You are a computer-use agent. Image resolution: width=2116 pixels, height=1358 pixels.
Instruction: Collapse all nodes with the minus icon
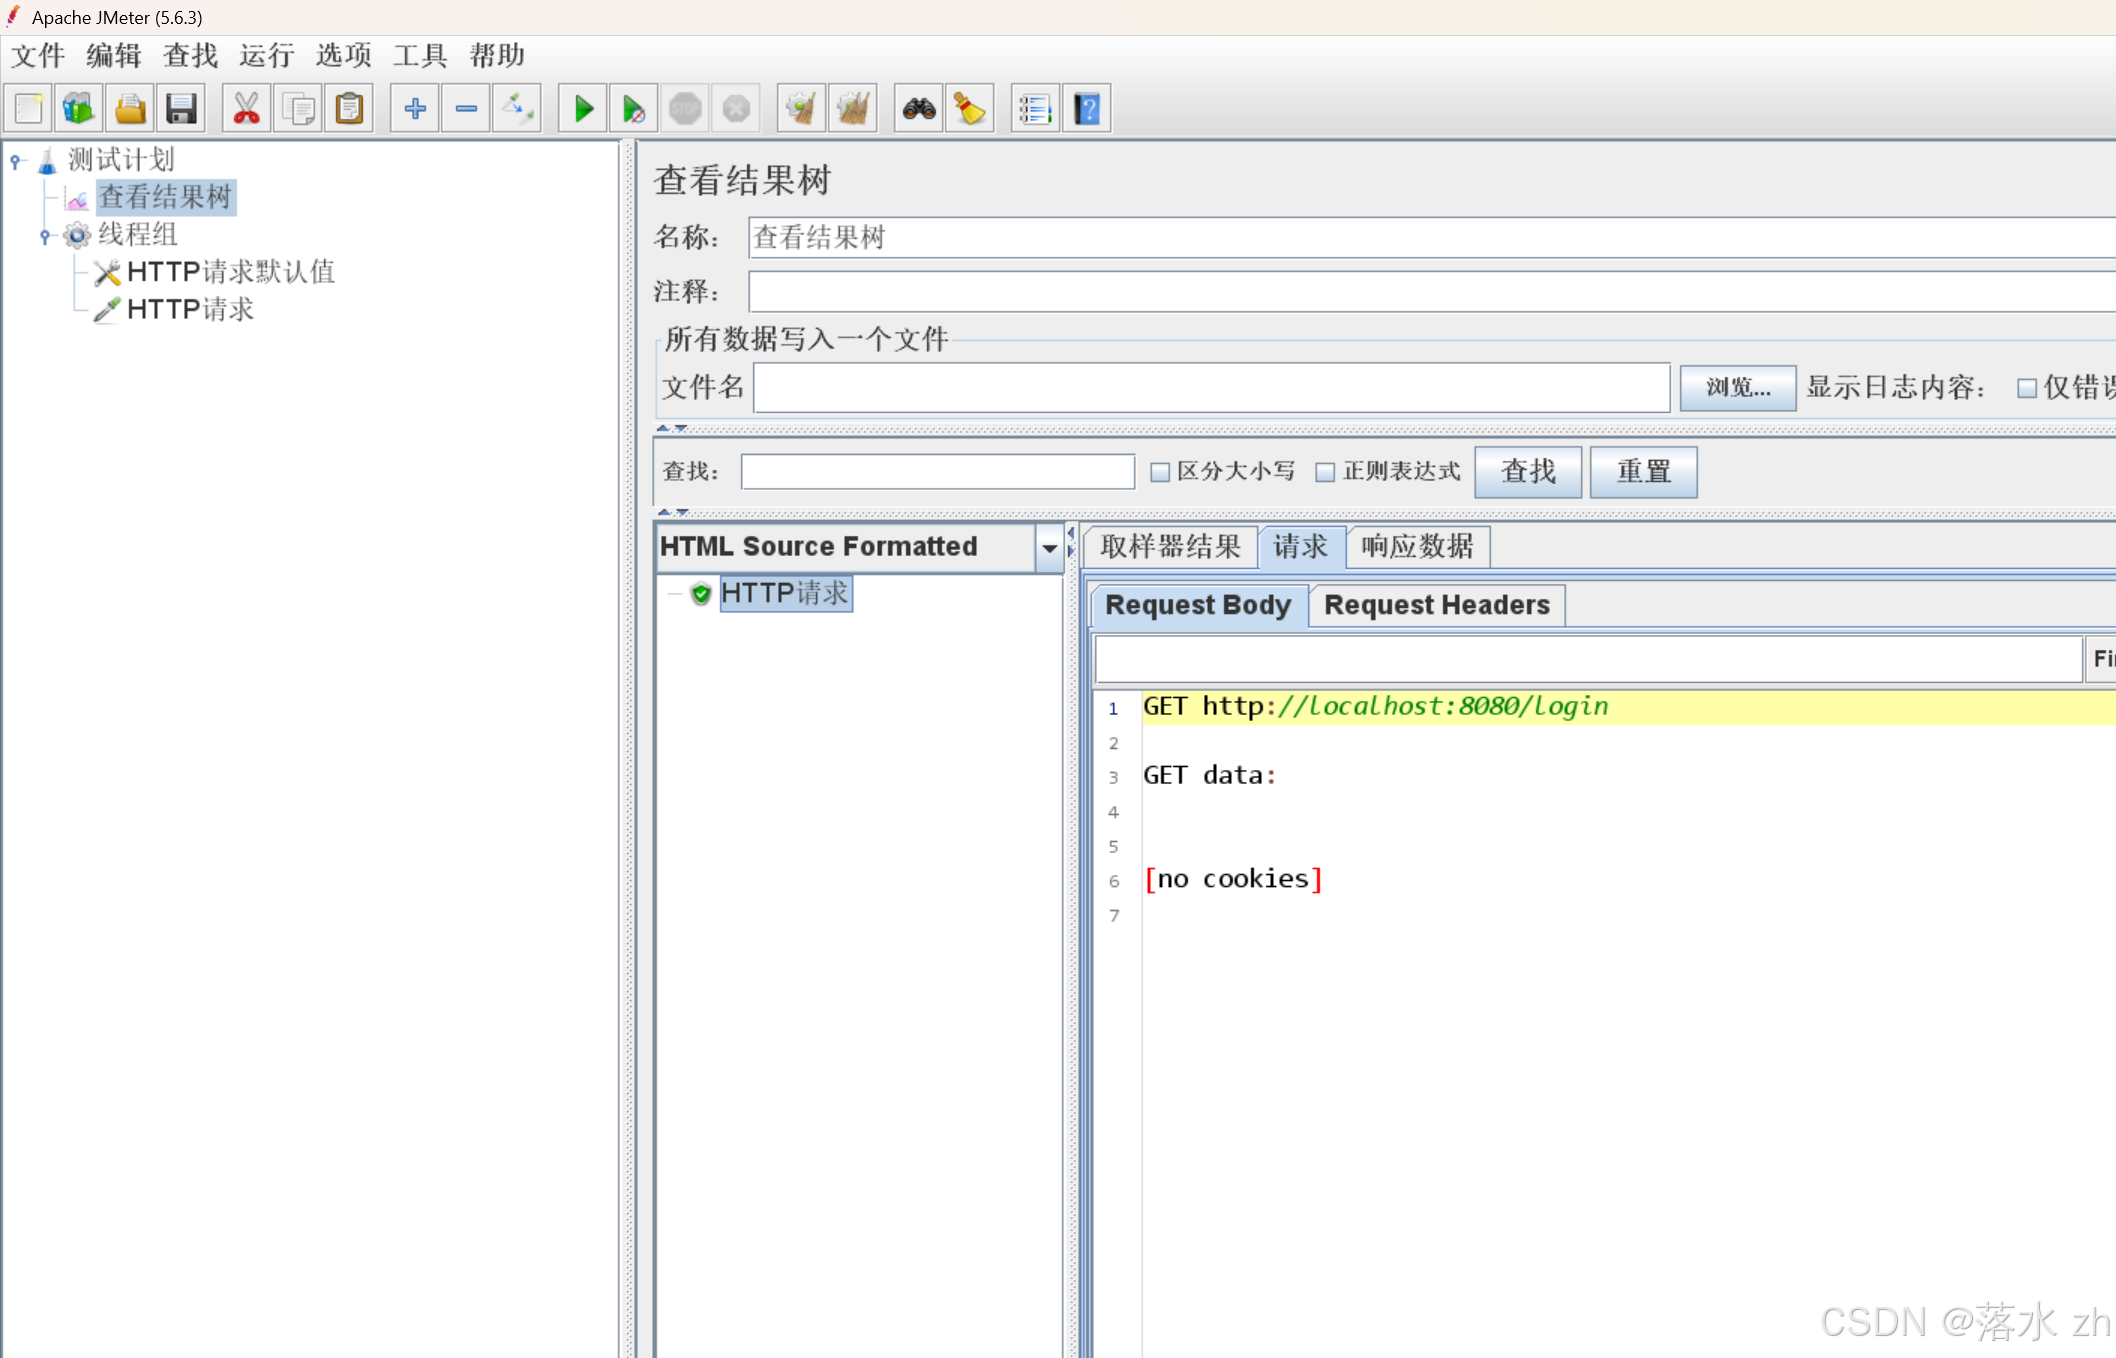(x=466, y=108)
